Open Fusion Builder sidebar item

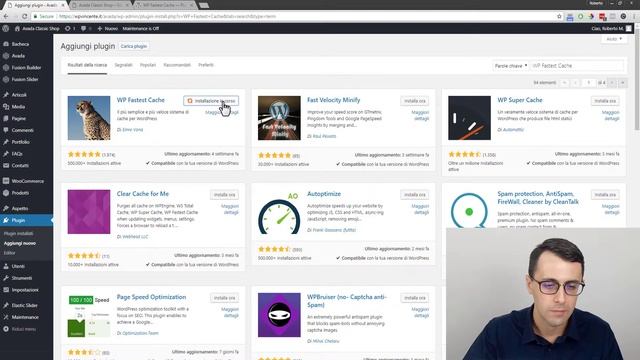[26, 68]
